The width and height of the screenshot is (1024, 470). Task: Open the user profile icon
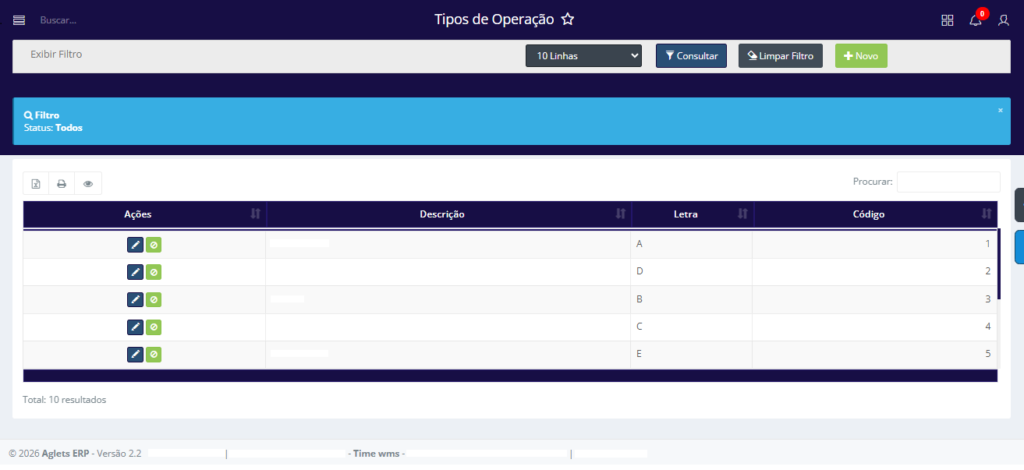[1003, 20]
